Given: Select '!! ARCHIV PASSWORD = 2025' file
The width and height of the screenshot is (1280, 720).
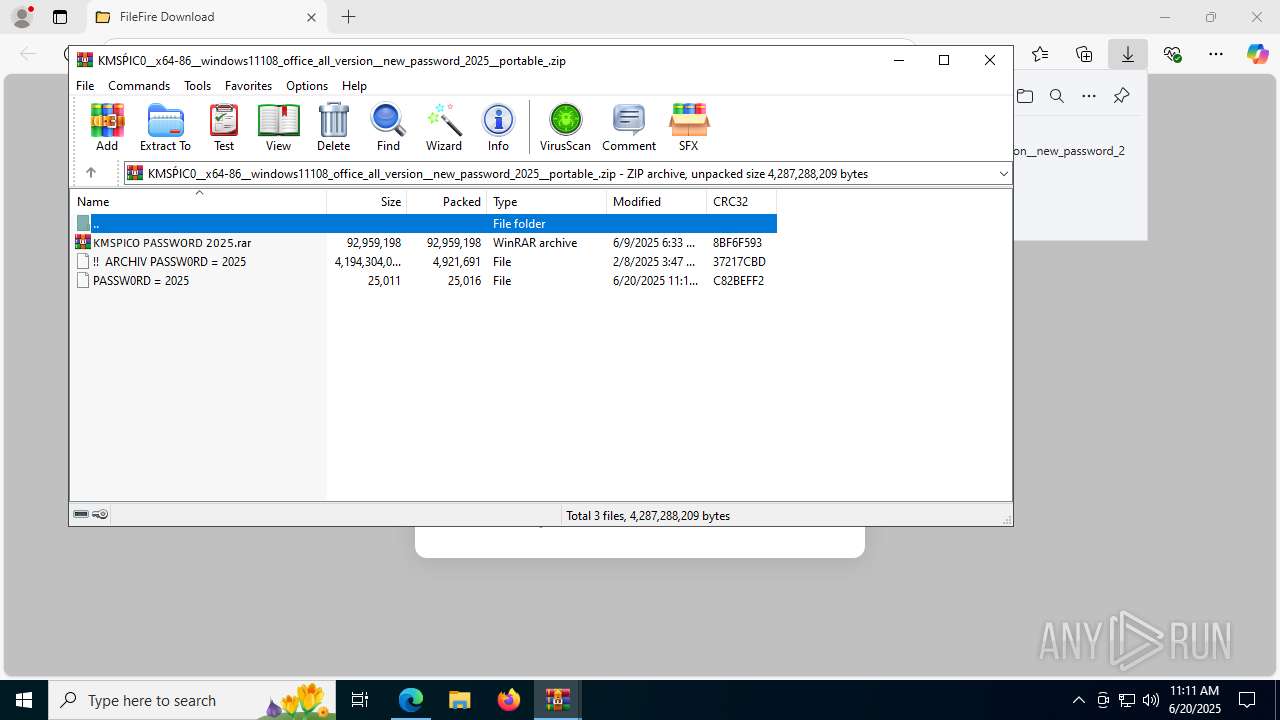Looking at the screenshot, I should (423, 262).
